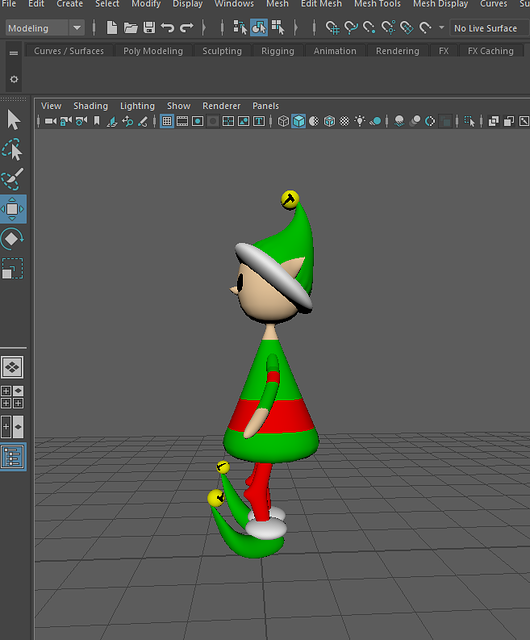Viewport: 530px width, 640px height.
Task: Switch to Rendering shelf tab
Action: click(x=397, y=51)
